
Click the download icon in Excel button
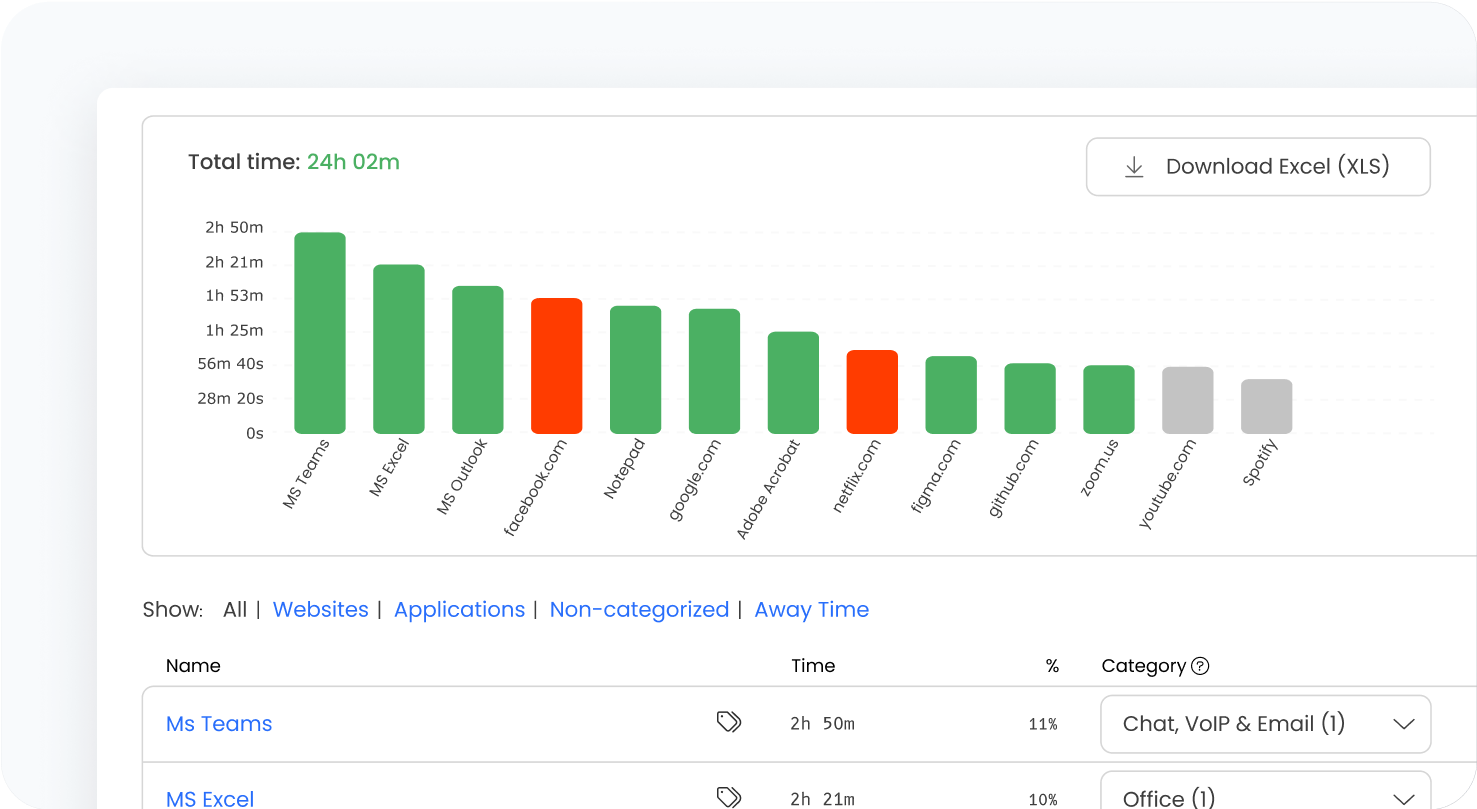1134,167
